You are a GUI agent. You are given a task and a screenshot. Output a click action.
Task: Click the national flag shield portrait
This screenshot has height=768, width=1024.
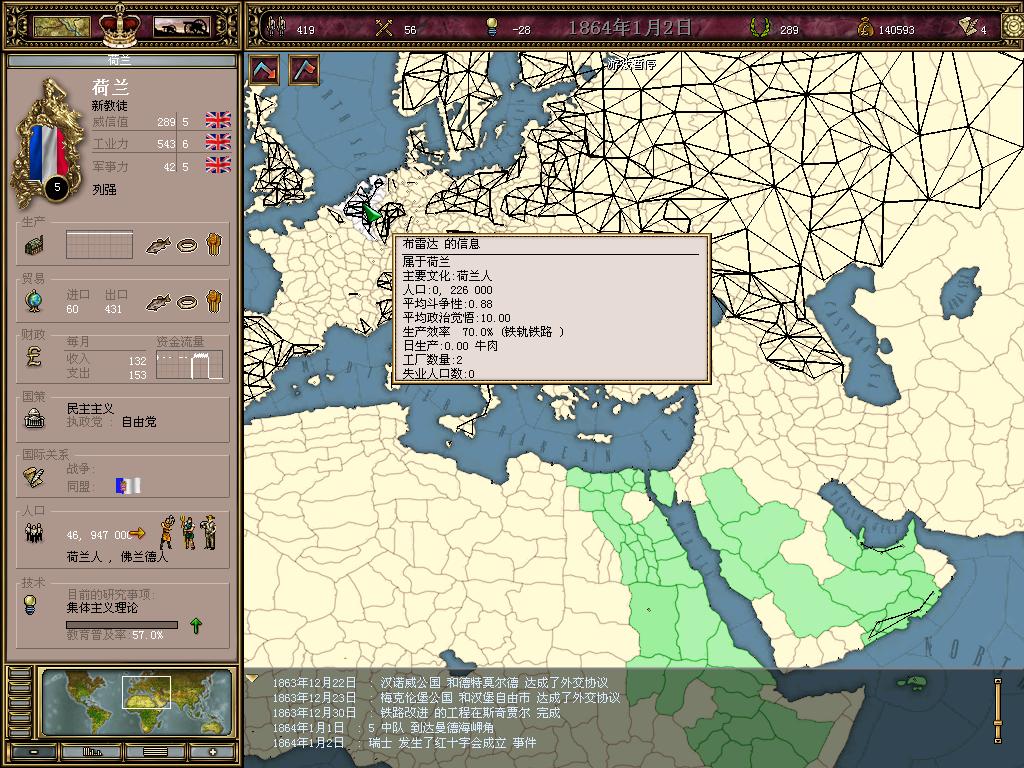coord(48,148)
